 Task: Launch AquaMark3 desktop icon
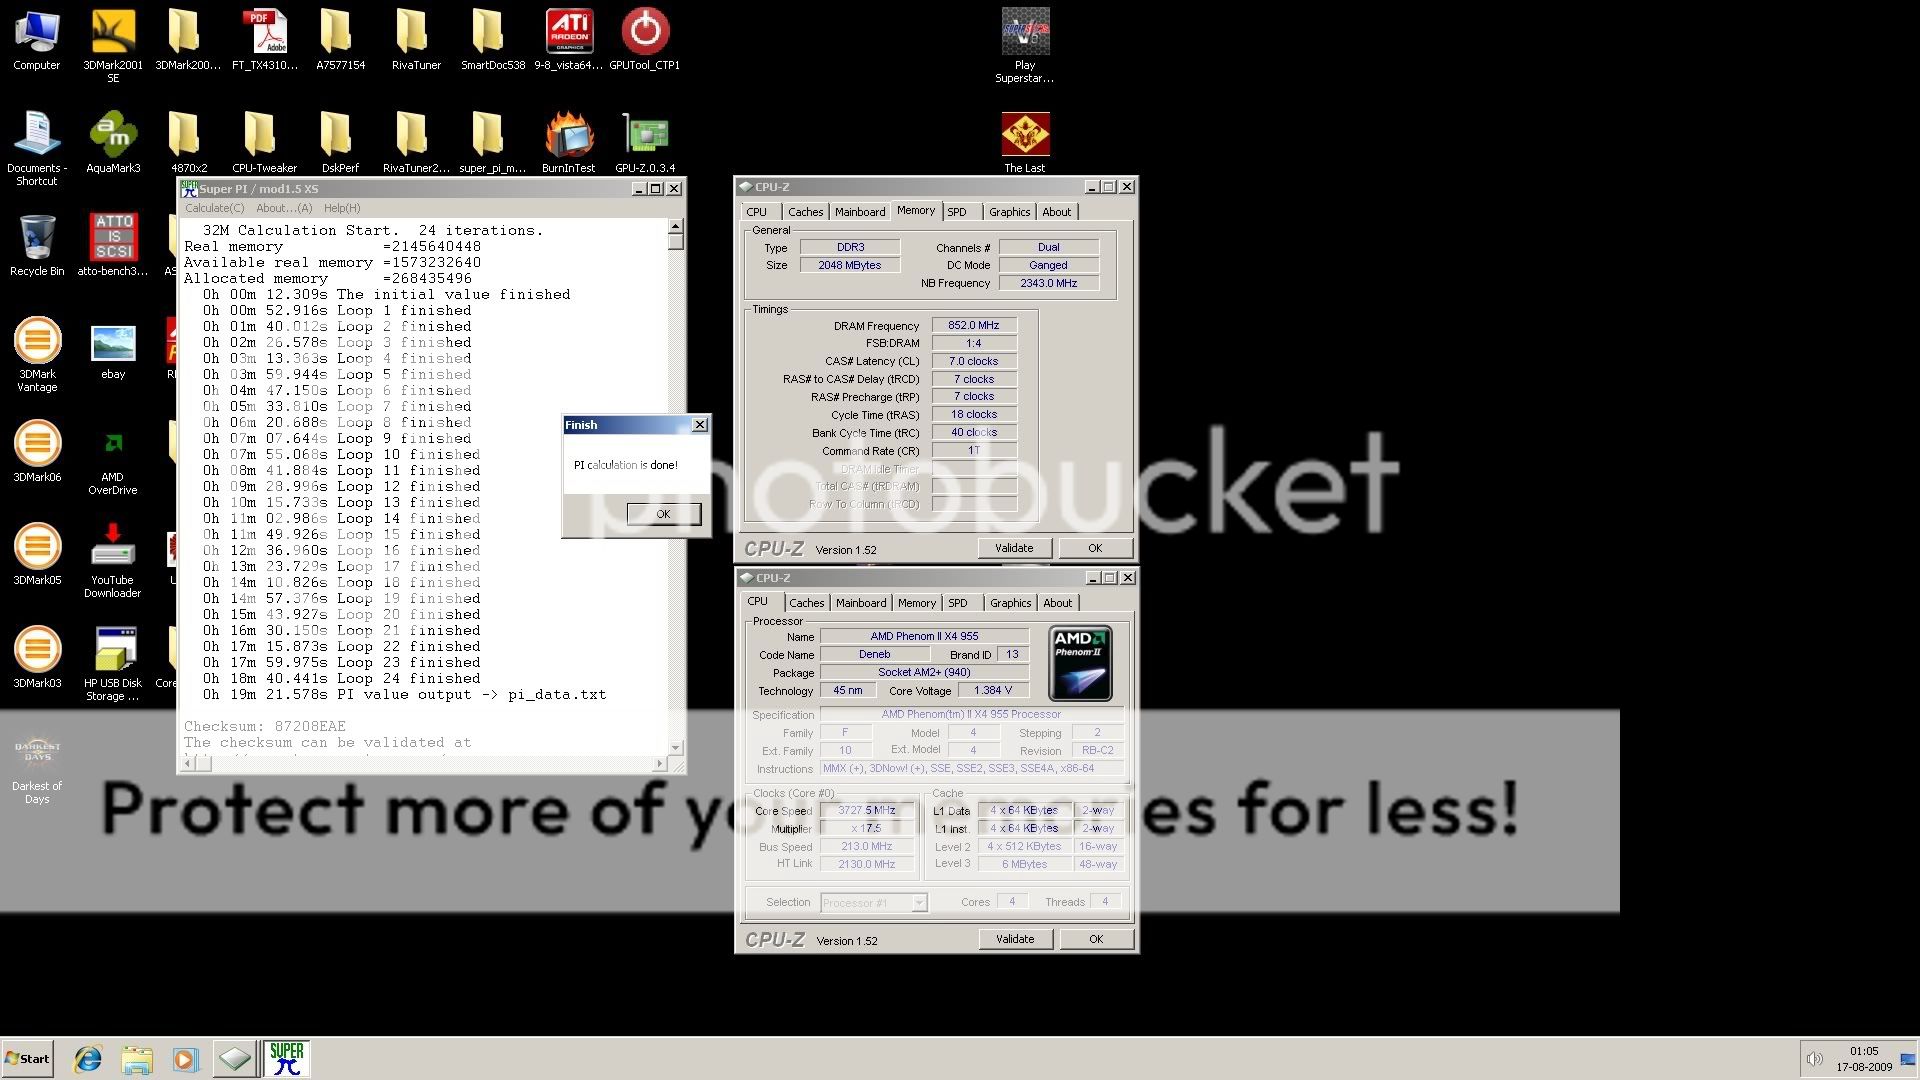pos(113,143)
